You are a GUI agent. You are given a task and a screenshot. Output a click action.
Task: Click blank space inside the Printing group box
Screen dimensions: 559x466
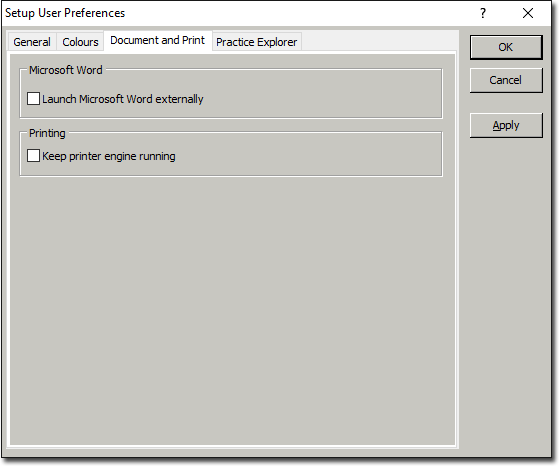pyautogui.click(x=307, y=156)
